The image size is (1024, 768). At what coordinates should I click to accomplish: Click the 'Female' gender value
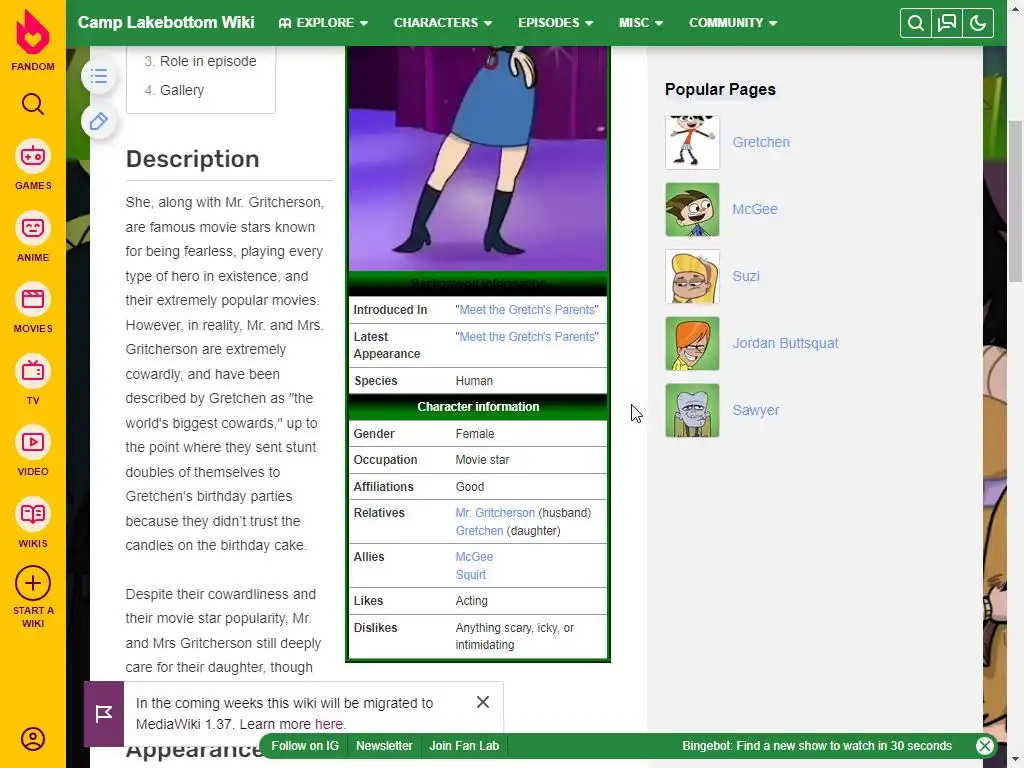tap(475, 434)
